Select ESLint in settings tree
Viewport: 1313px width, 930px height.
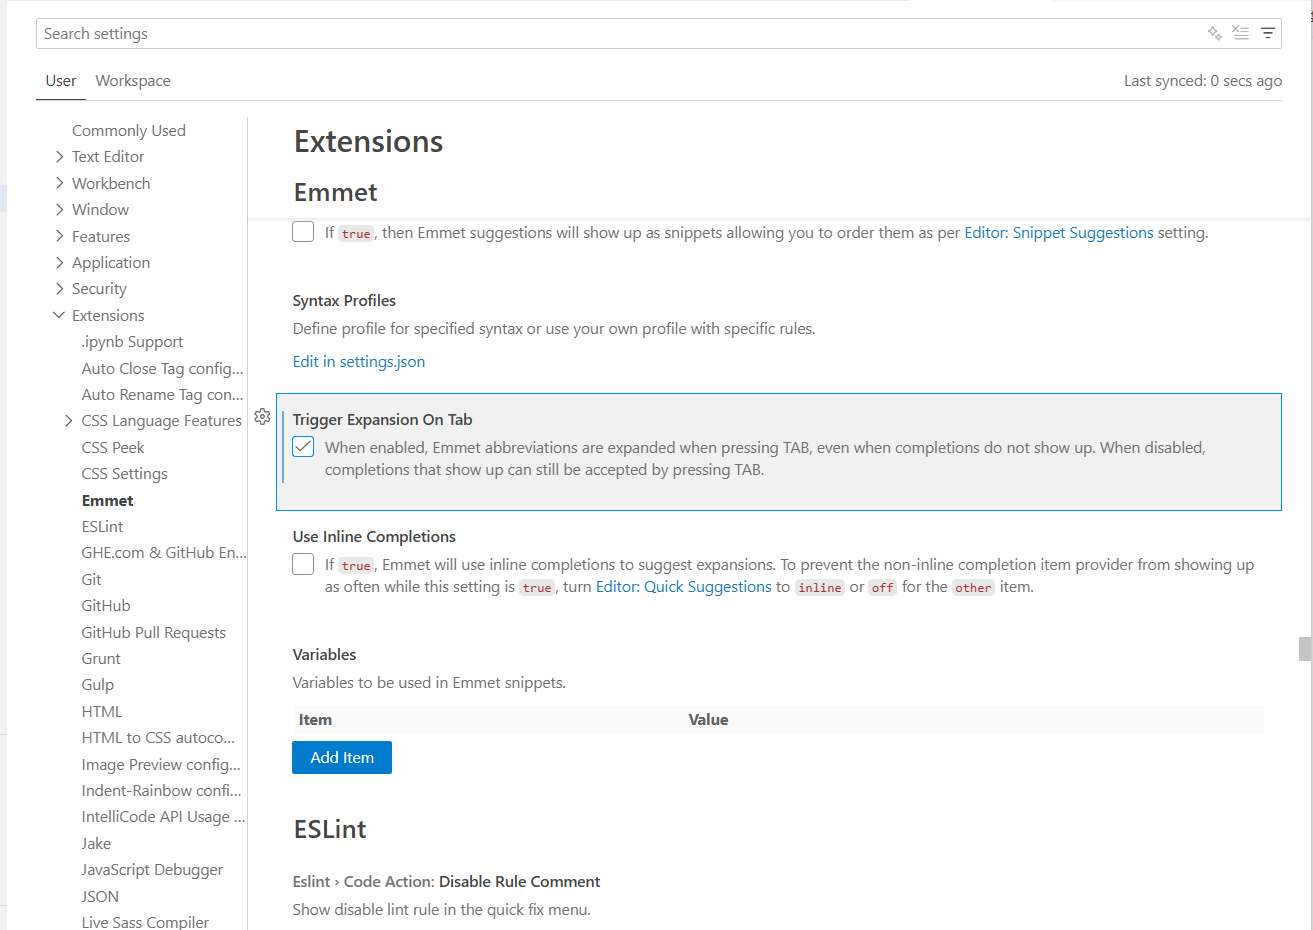[x=102, y=526]
